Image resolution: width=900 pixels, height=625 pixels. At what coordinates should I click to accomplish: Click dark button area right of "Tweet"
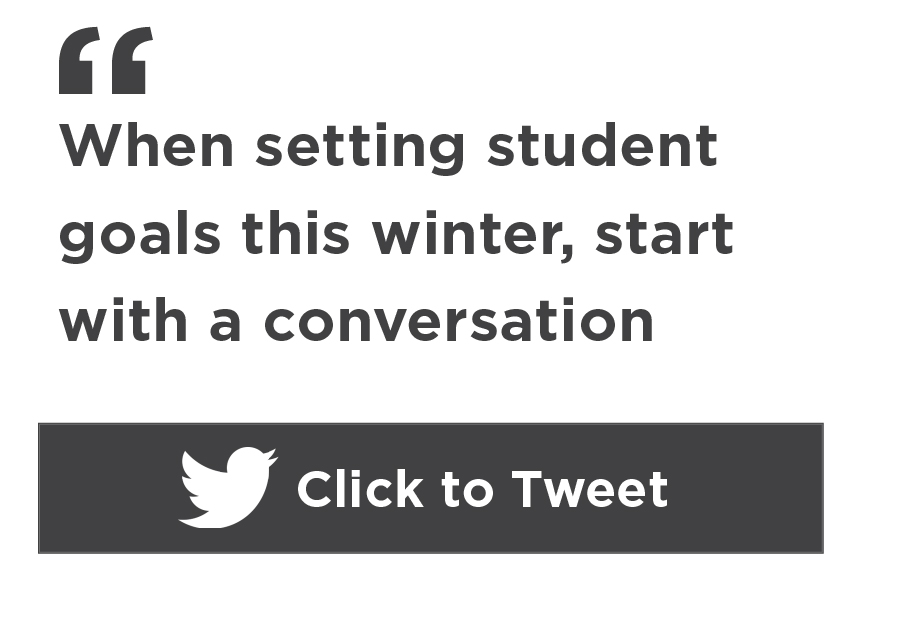pos(746,488)
